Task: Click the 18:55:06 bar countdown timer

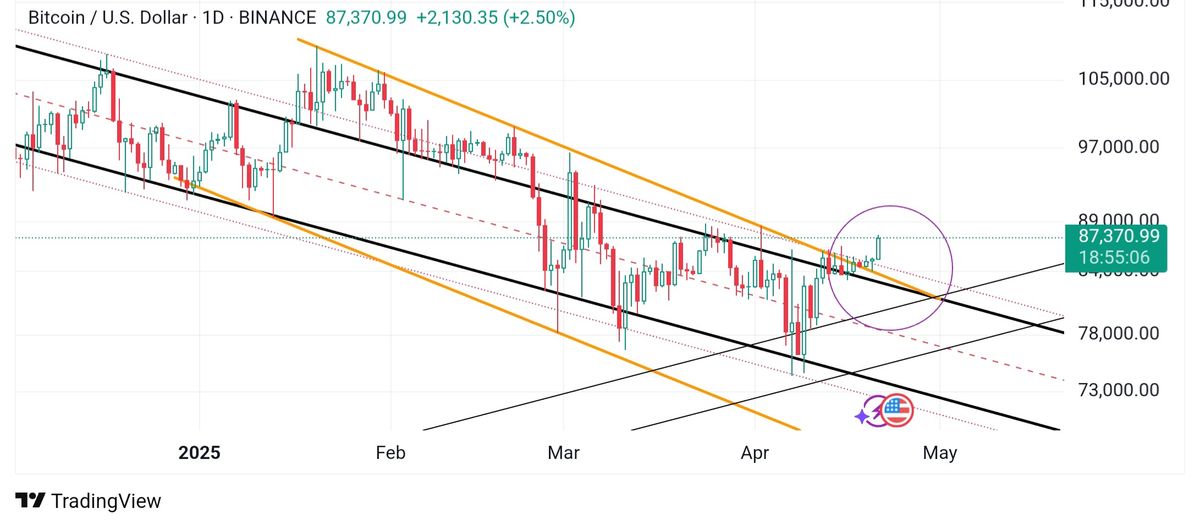Action: pyautogui.click(x=1120, y=257)
